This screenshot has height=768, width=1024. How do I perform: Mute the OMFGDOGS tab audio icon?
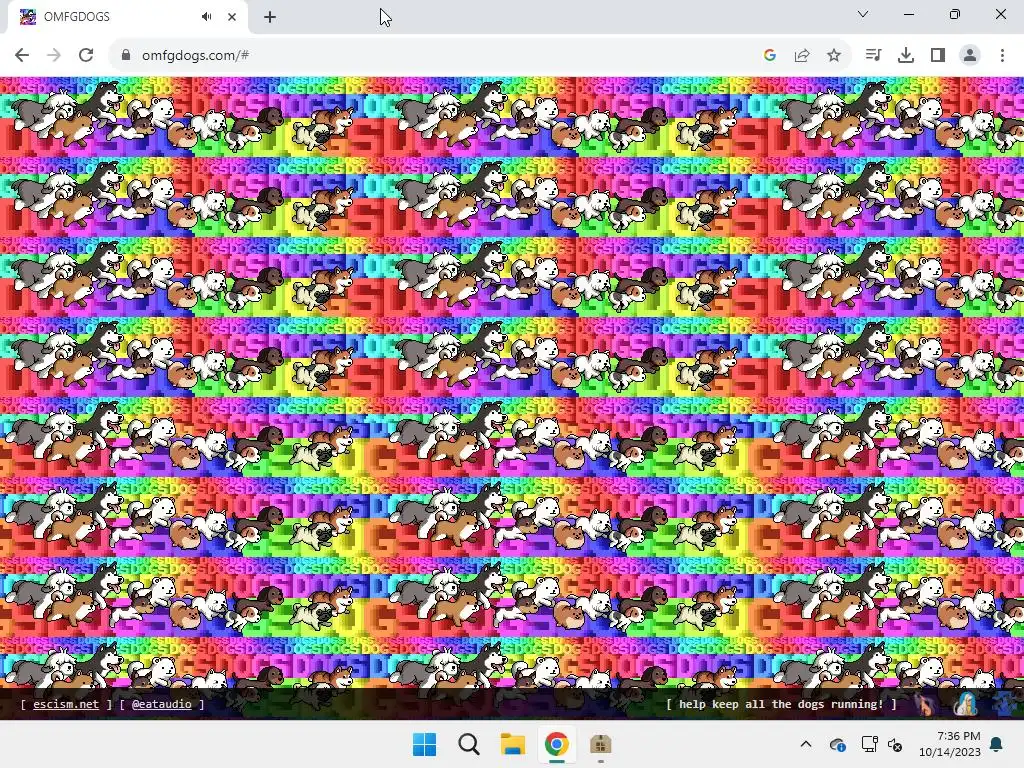[206, 17]
